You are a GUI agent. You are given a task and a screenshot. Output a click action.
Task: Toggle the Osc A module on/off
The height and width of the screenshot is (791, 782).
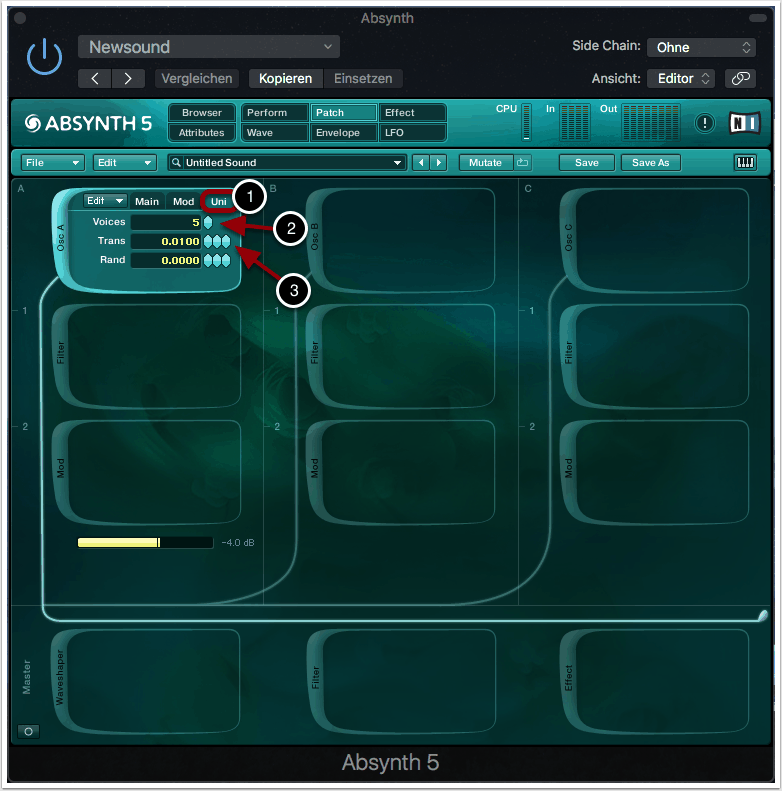pyautogui.click(x=61, y=238)
